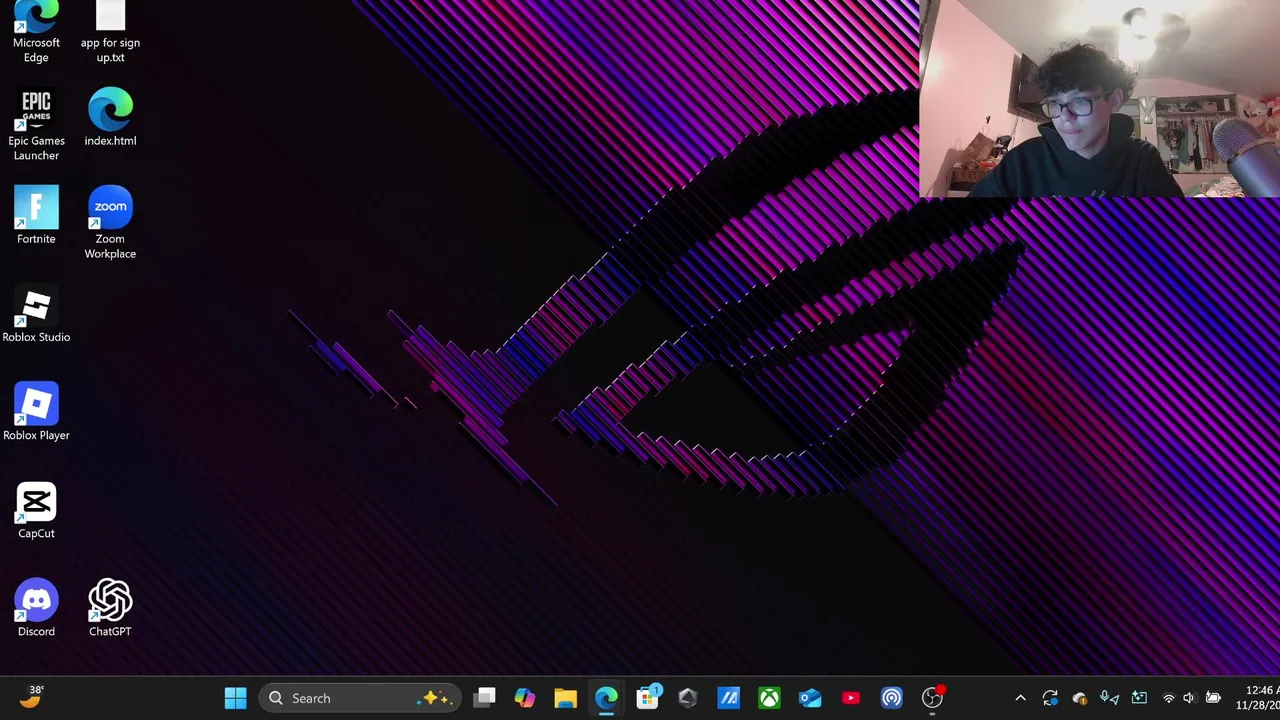This screenshot has width=1280, height=720.
Task: Select the ChatGPT desktop shortcut
Action: tap(110, 608)
